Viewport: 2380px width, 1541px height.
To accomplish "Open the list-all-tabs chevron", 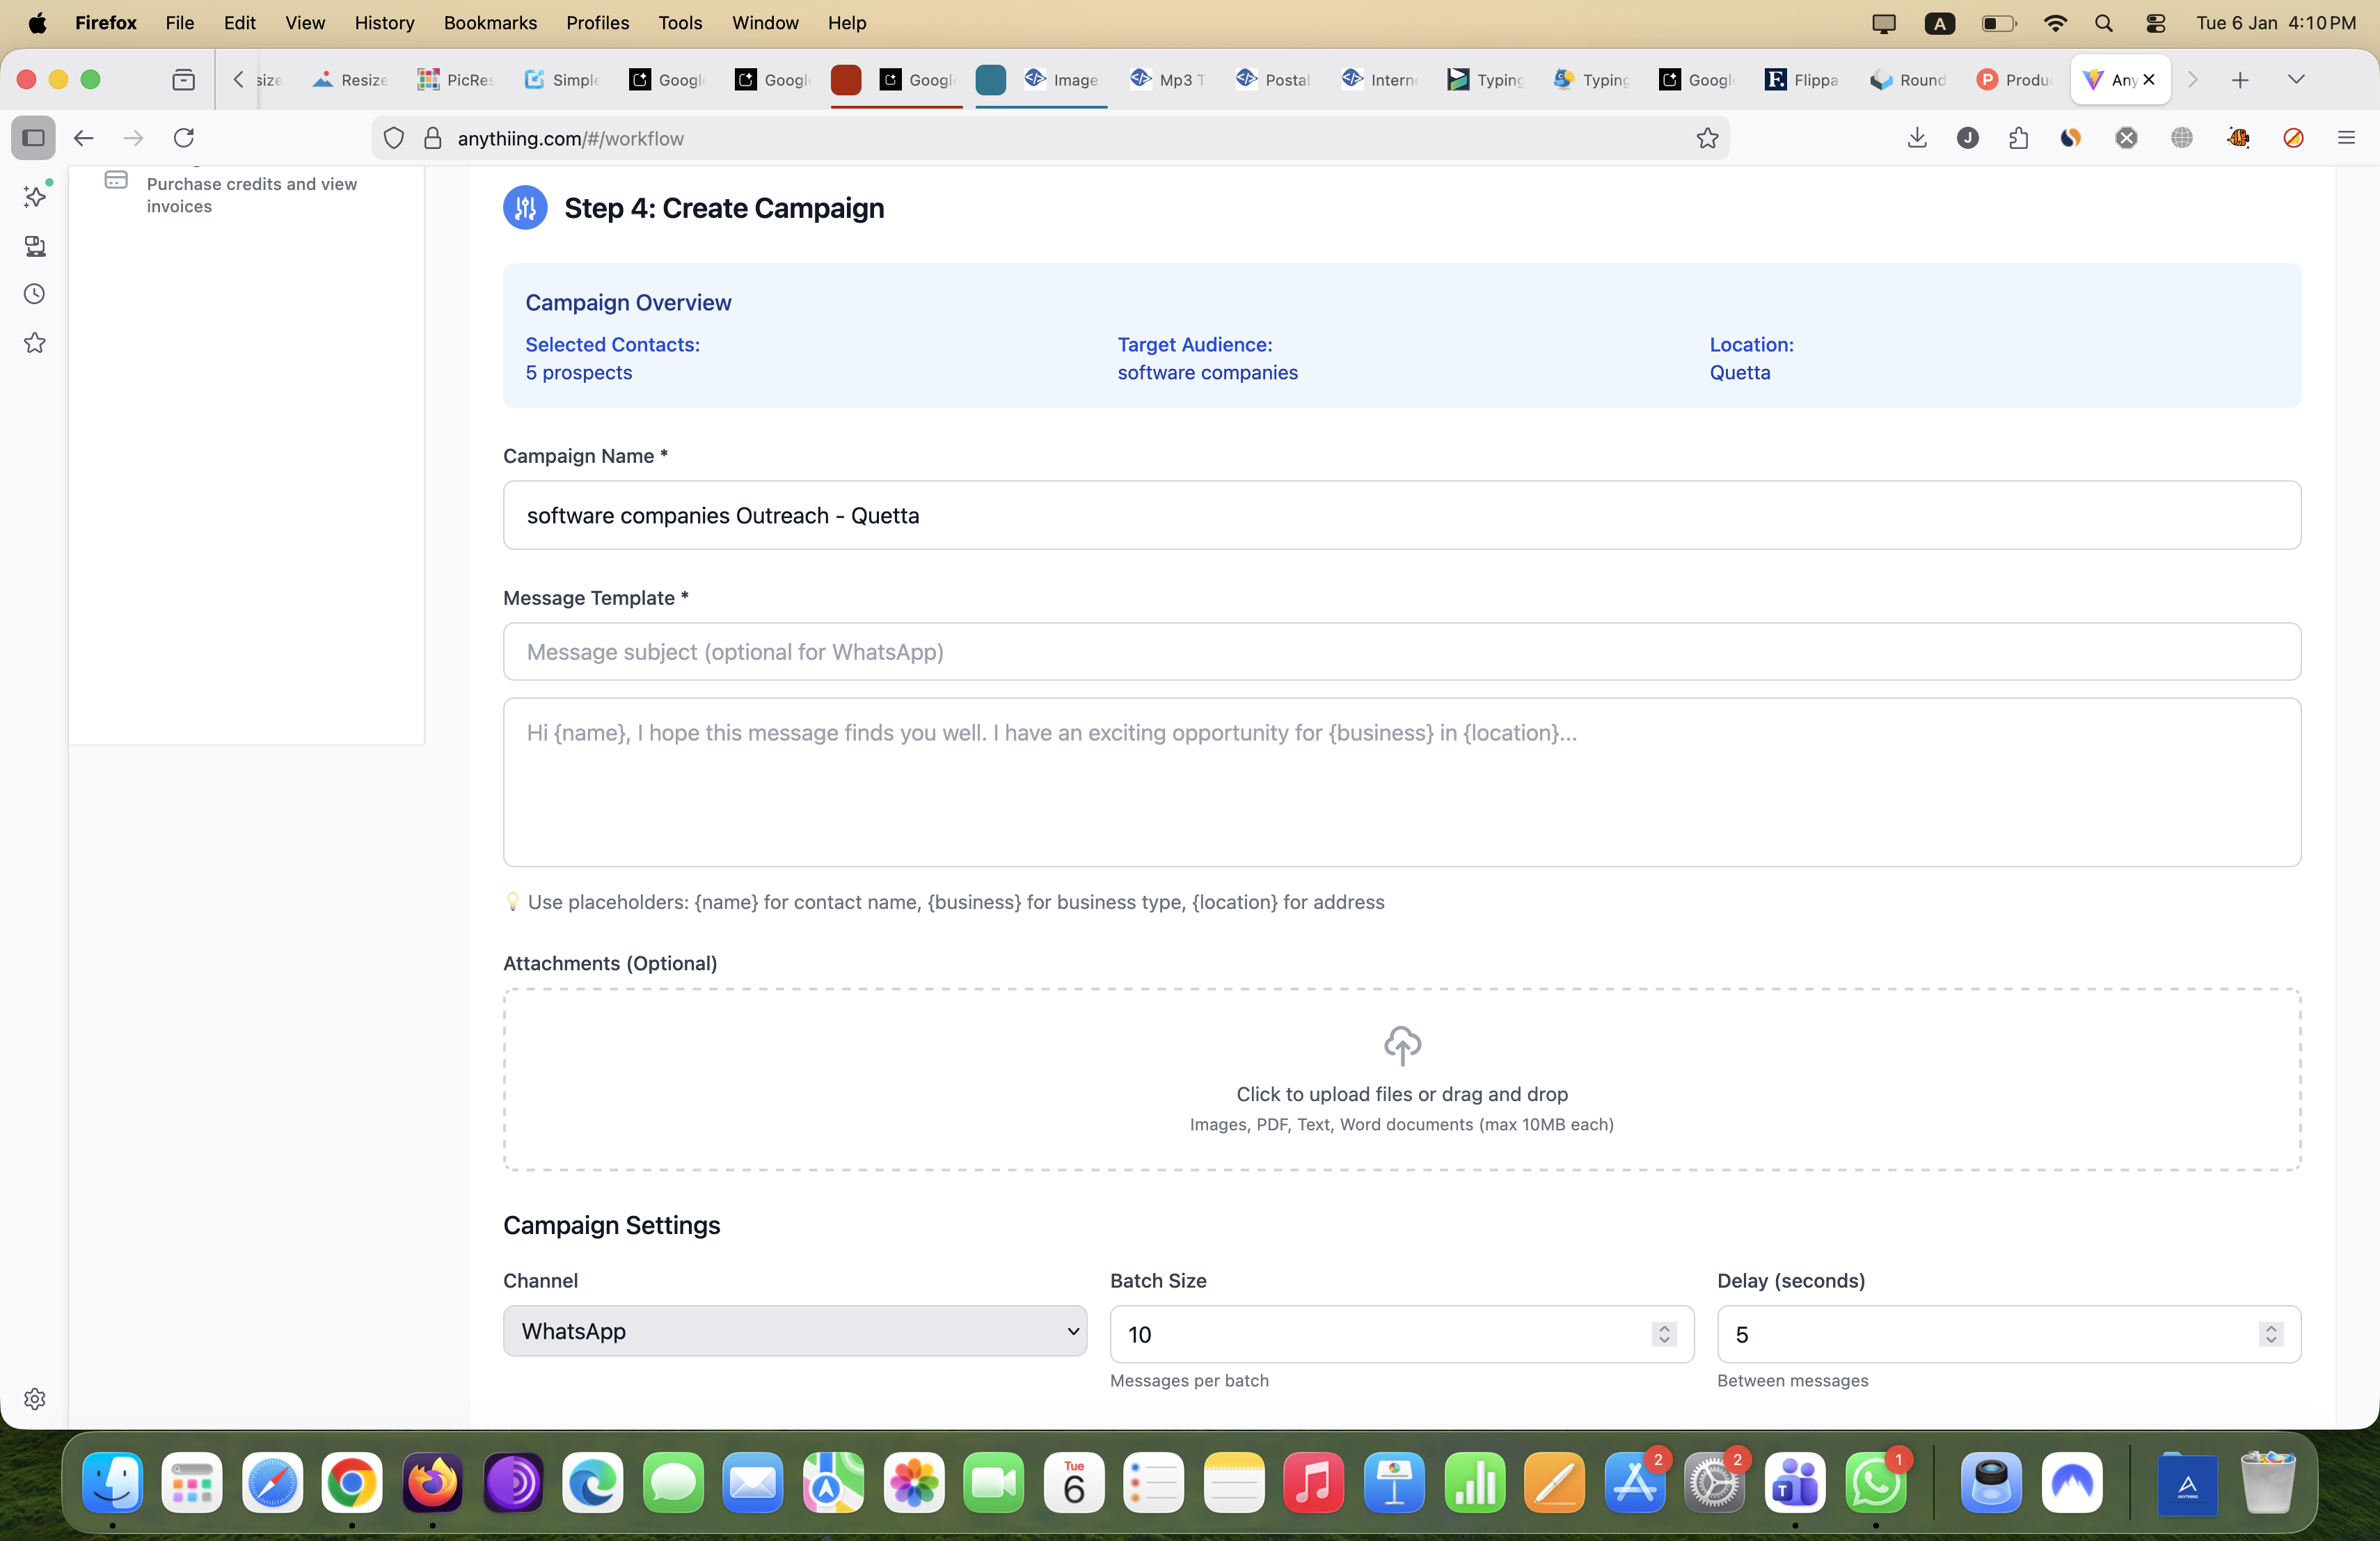I will pos(2296,80).
